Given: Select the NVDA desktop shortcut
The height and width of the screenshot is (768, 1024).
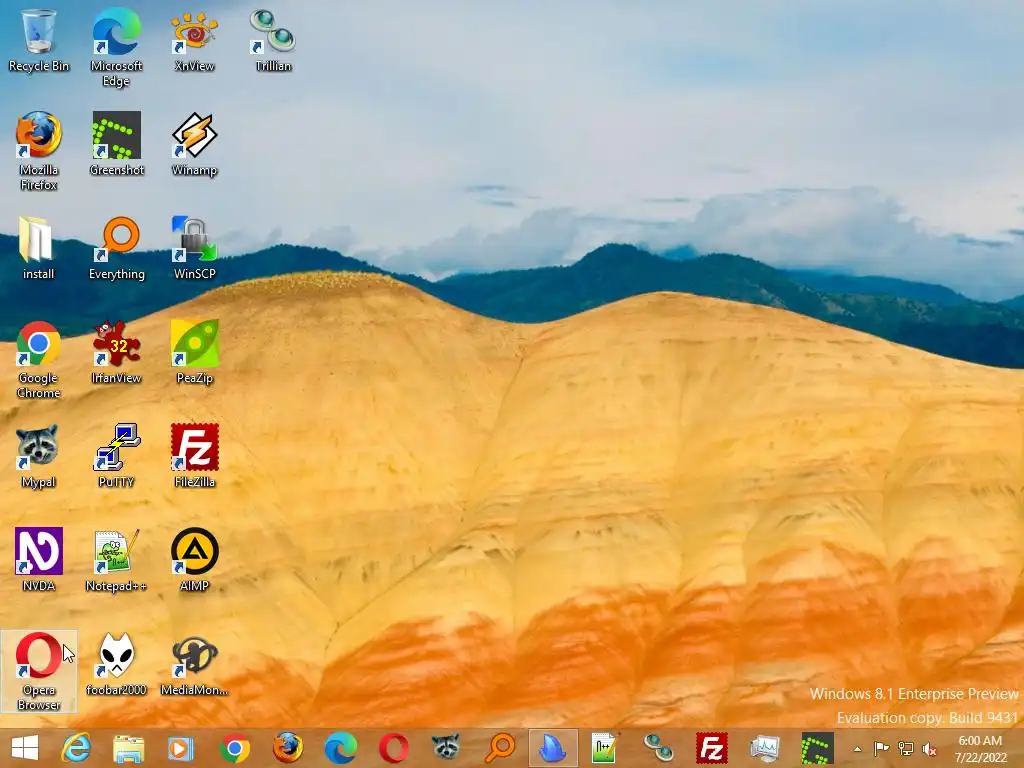Looking at the screenshot, I should pos(39,560).
